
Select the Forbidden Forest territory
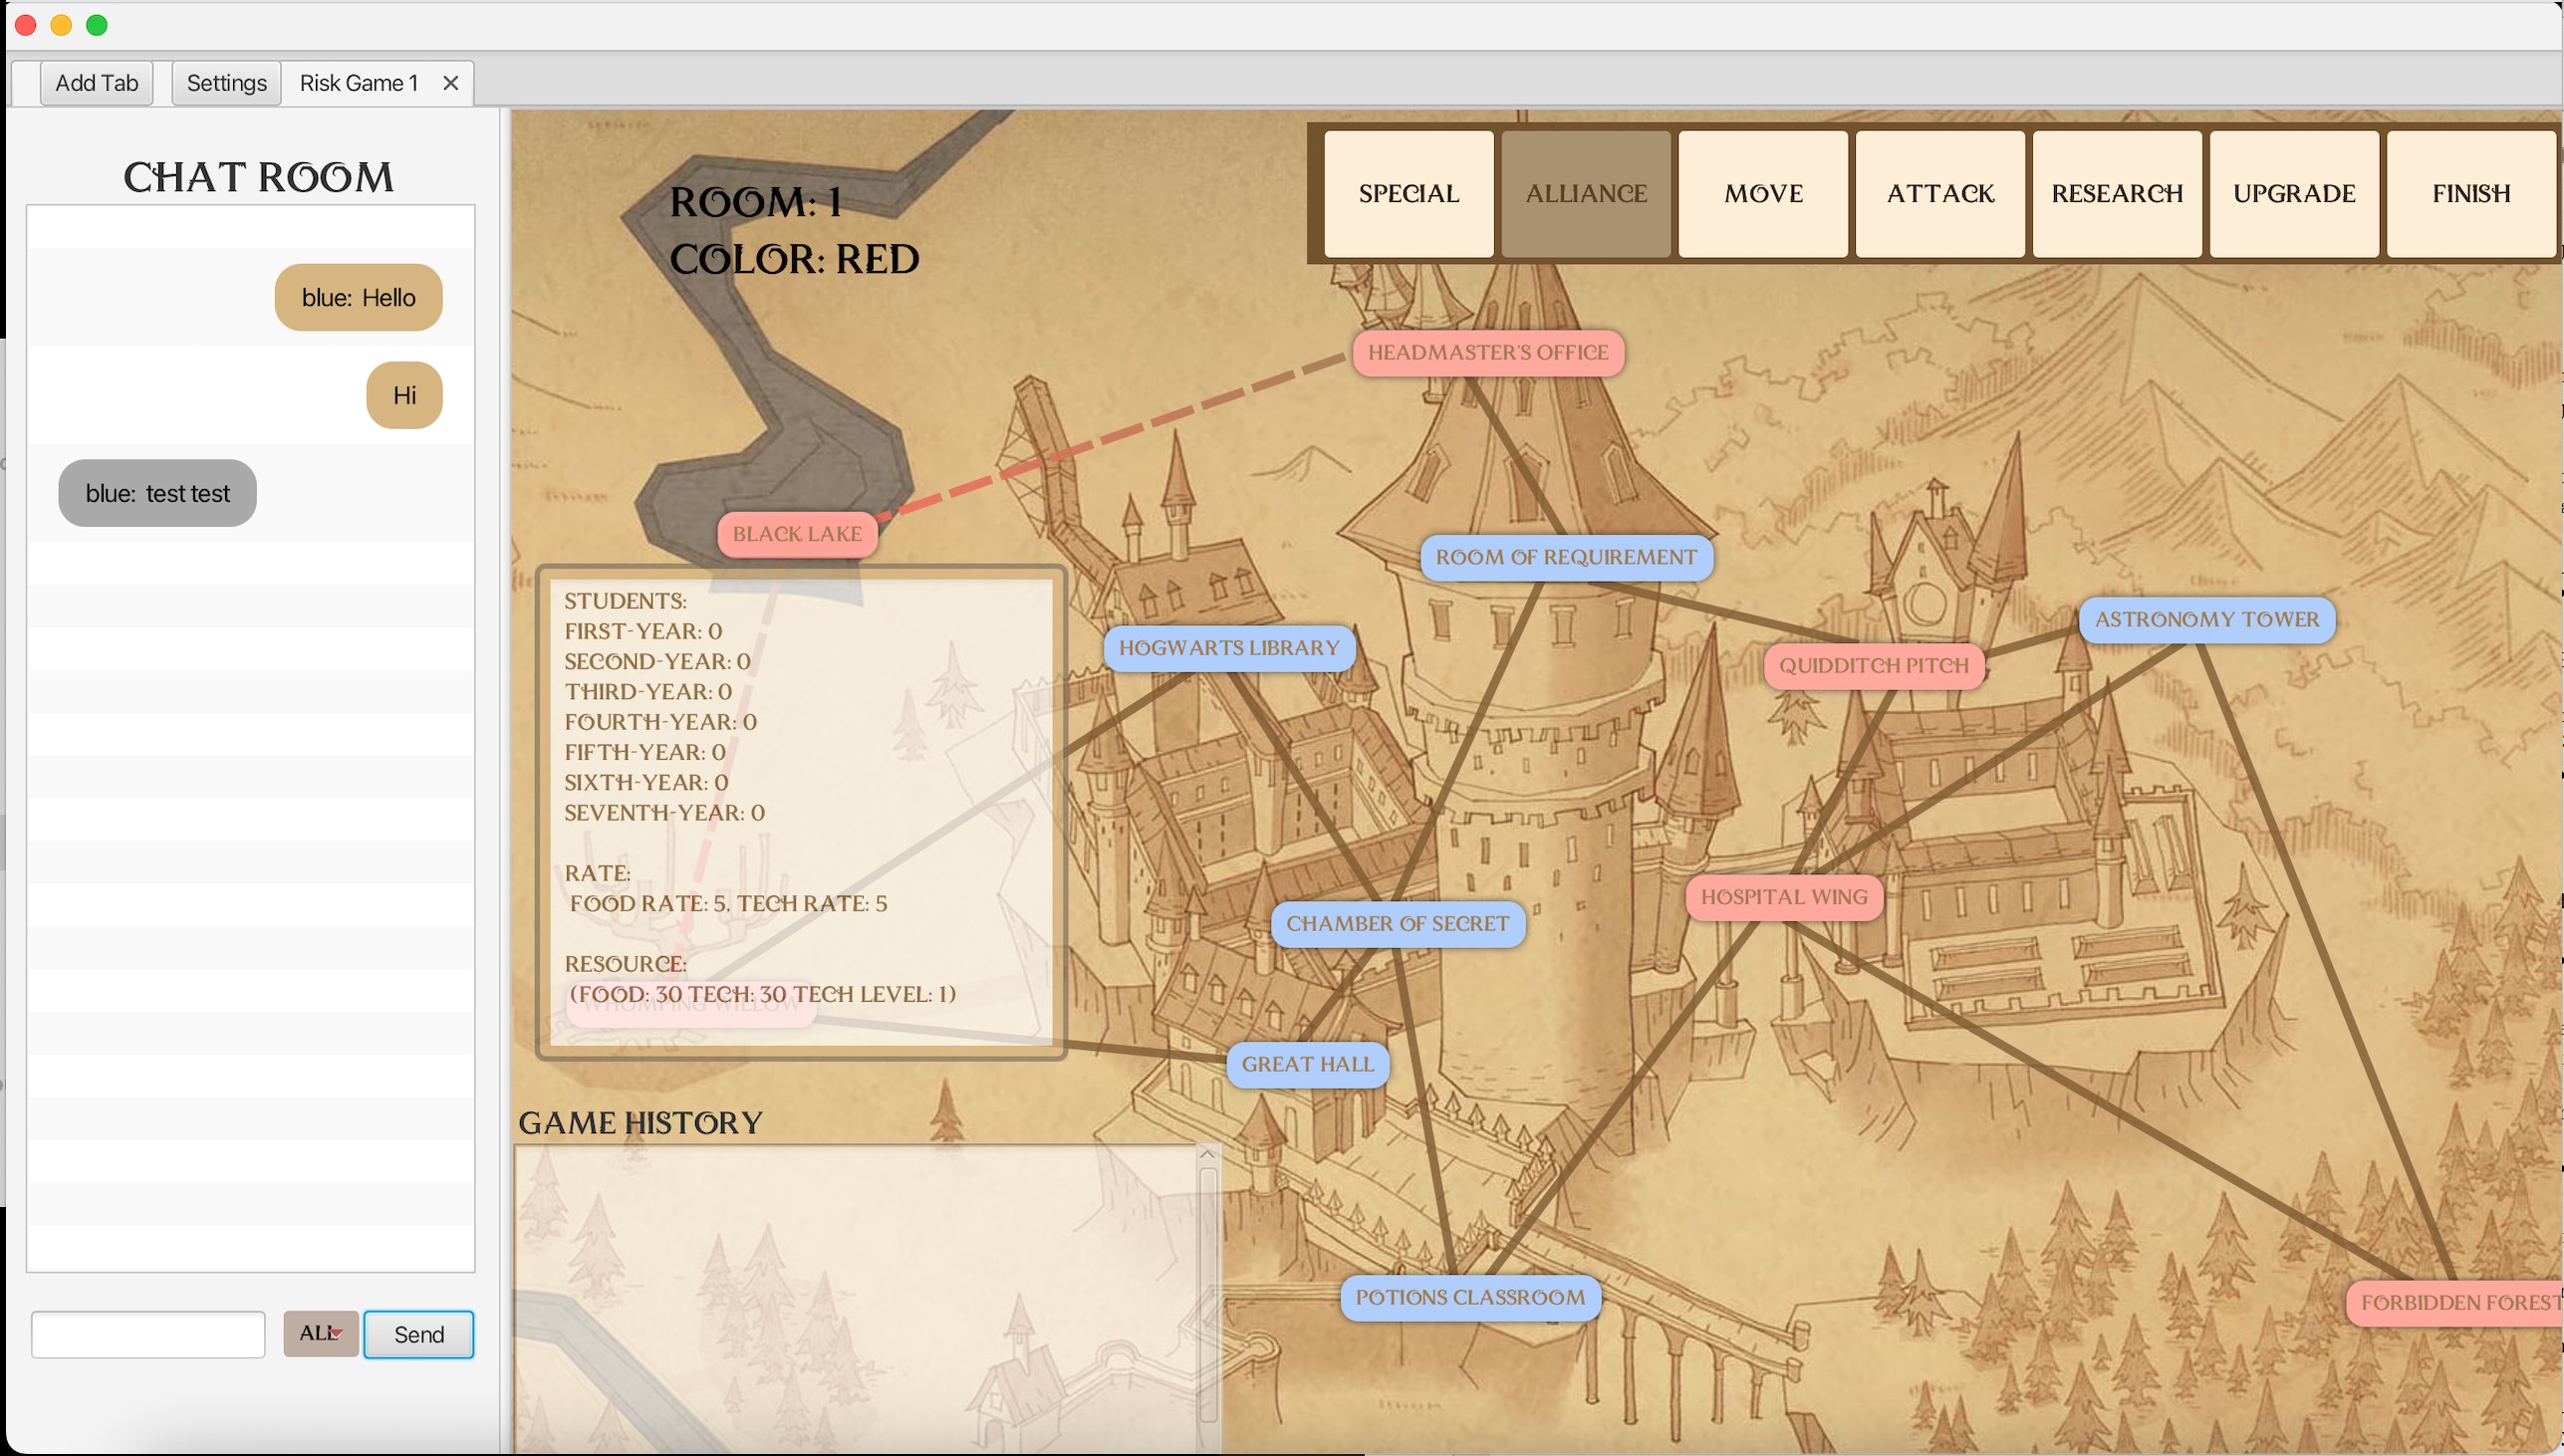click(2455, 1303)
